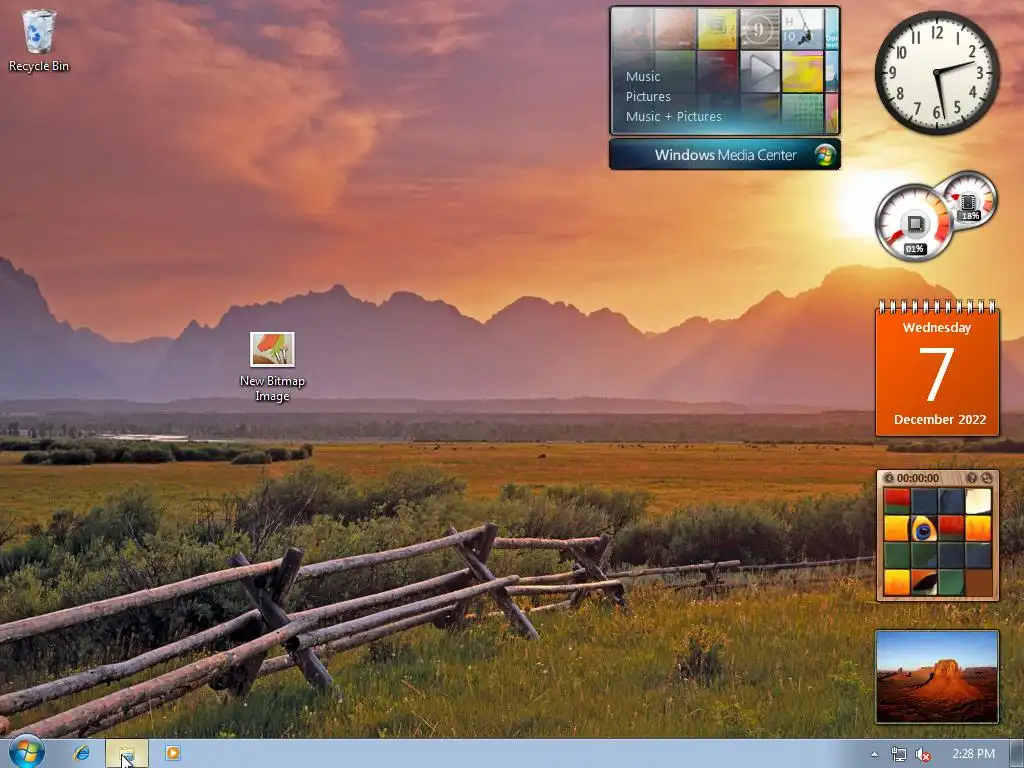The height and width of the screenshot is (768, 1024).
Task: Click the memory gauge showing 18%
Action: tap(969, 201)
